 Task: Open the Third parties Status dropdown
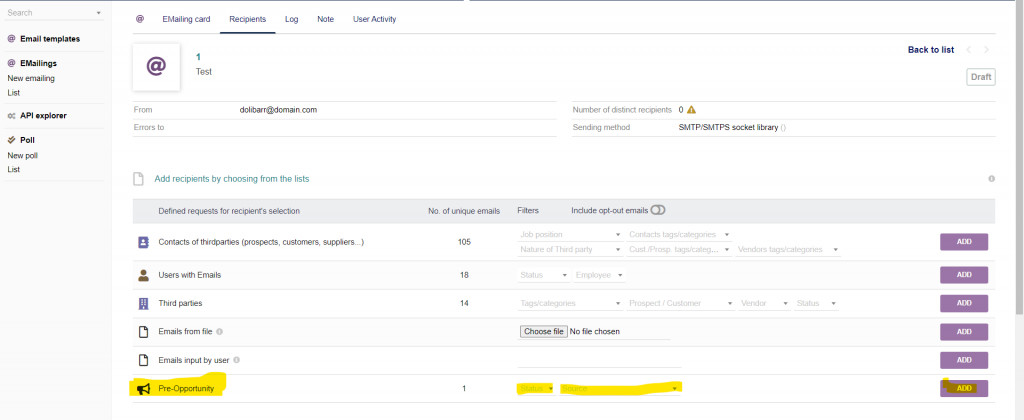point(816,303)
